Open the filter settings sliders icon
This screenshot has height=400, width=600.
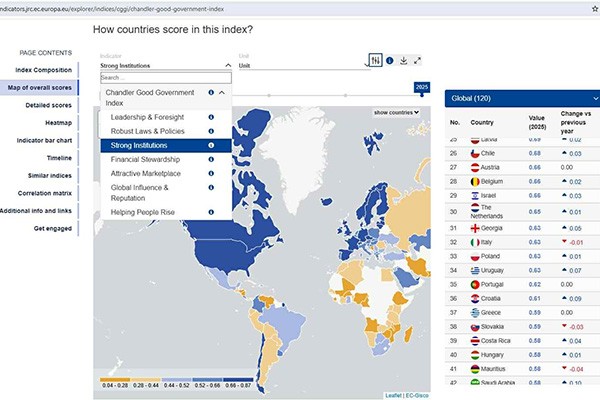[x=376, y=60]
